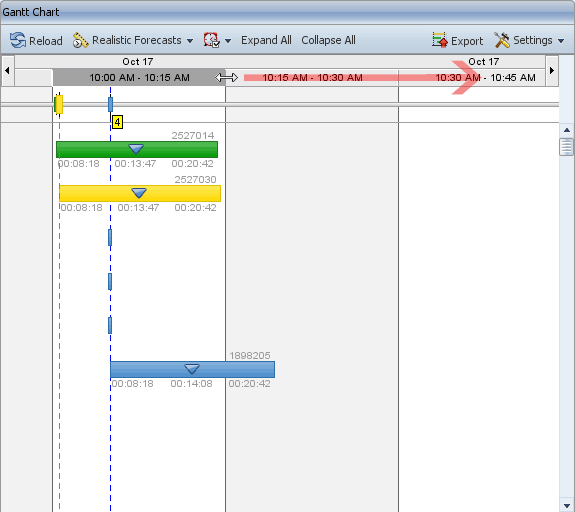Click the blue bar for 1898205
Screen dimensions: 575x512
coord(192,369)
